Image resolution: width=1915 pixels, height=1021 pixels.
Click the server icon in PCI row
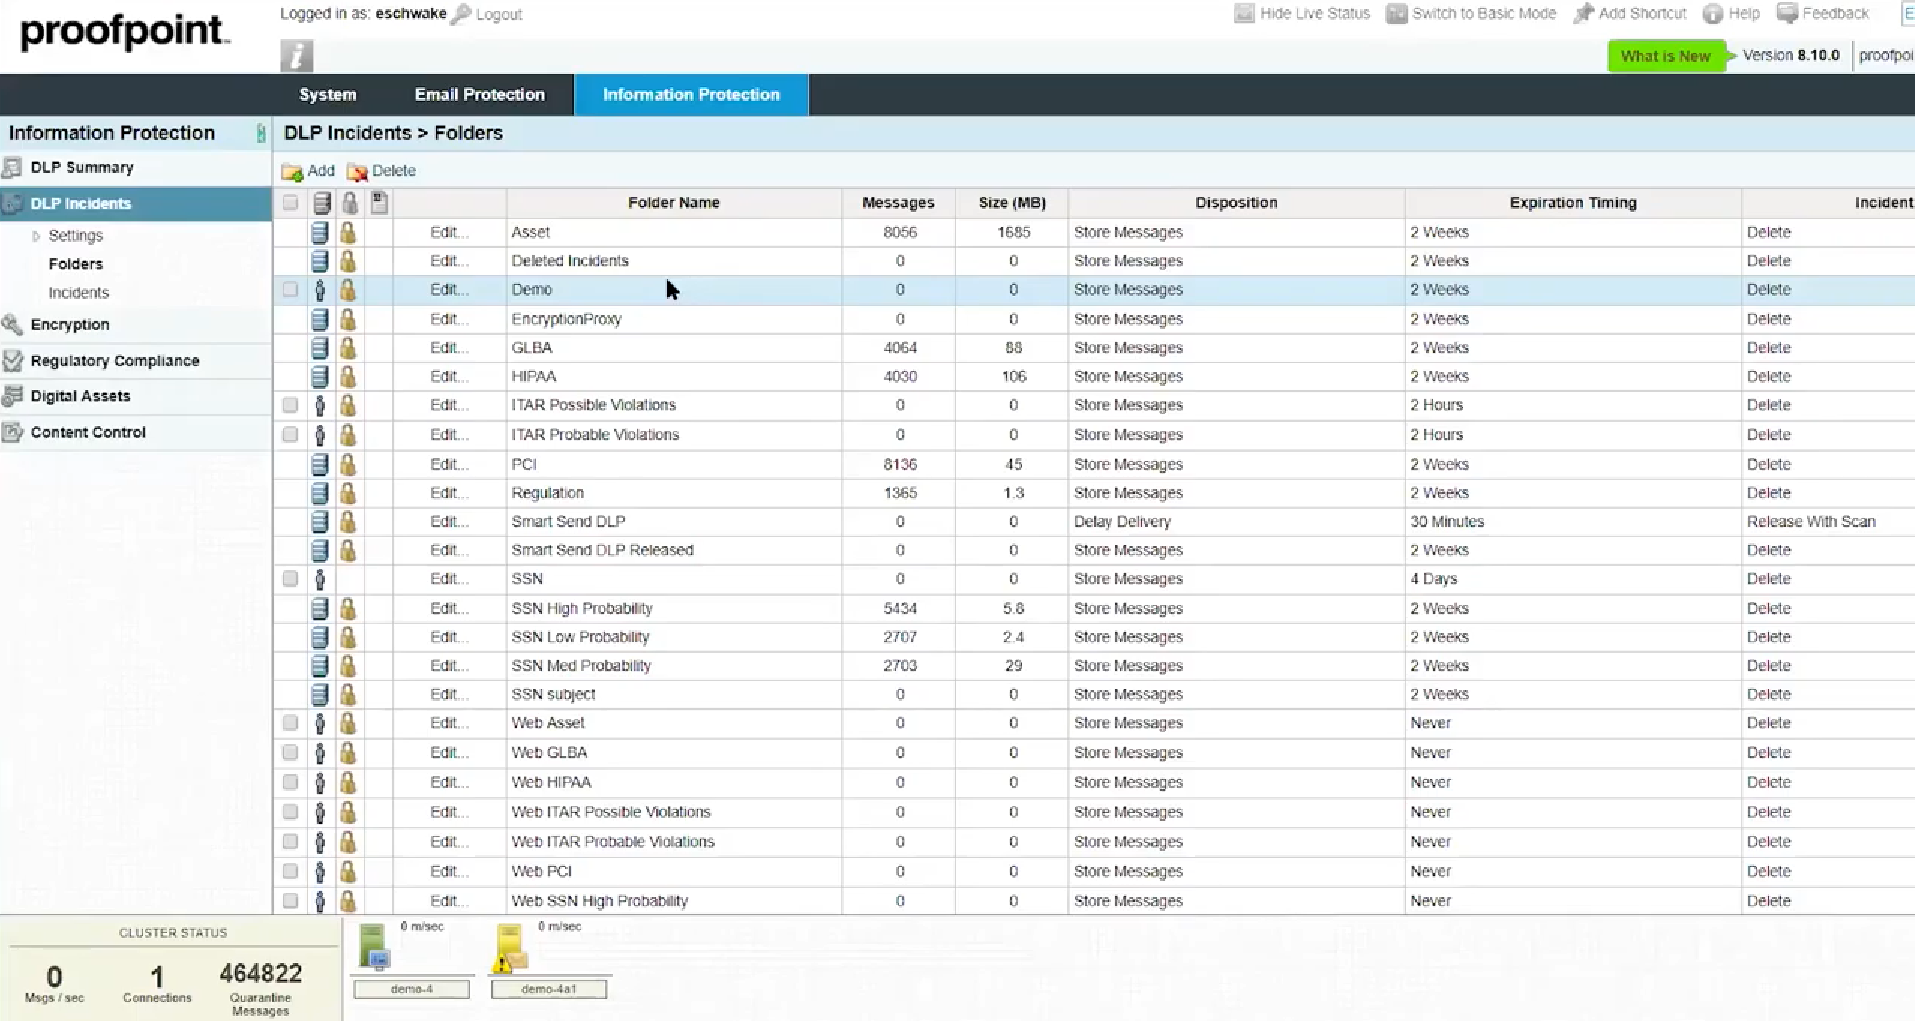(320, 465)
